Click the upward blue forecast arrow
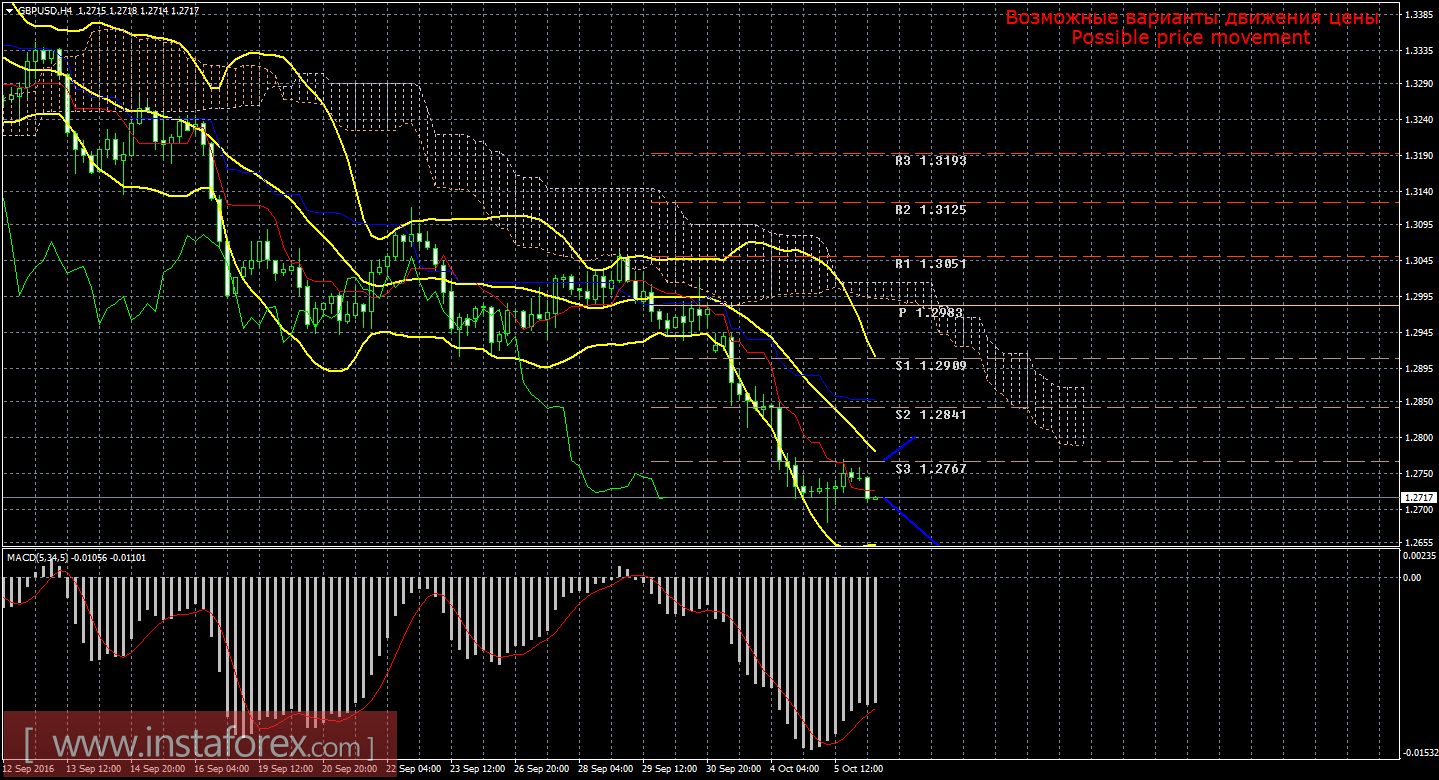1439x780 pixels. tap(899, 448)
